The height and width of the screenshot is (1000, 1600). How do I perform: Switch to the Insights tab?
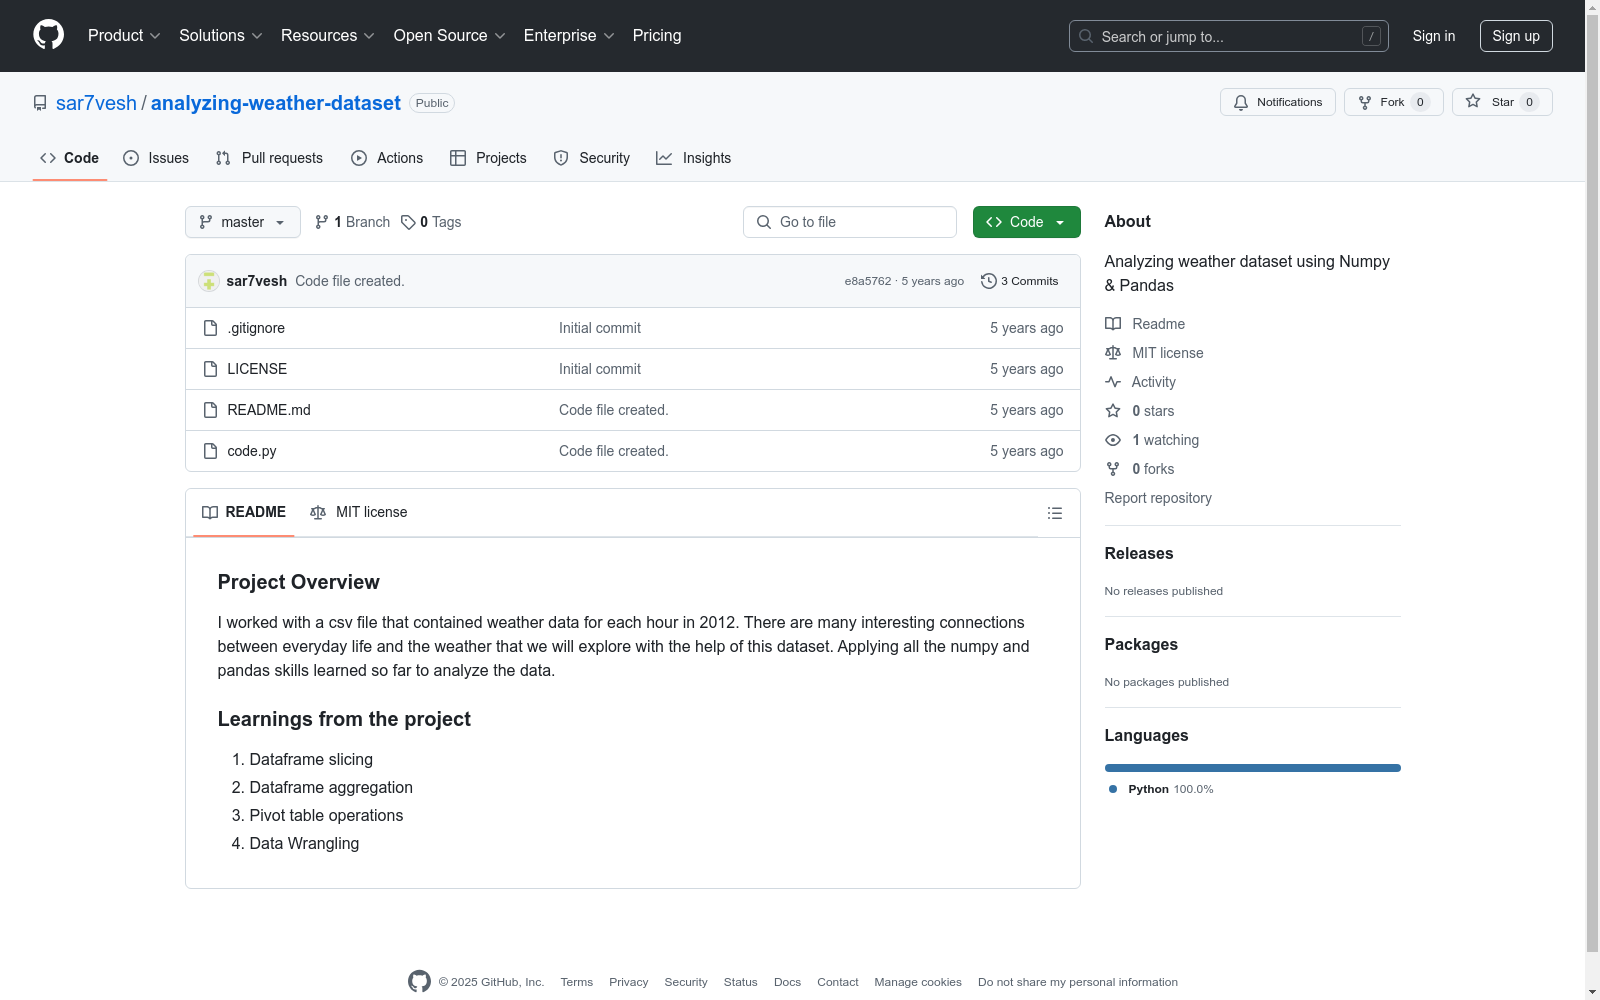693,158
